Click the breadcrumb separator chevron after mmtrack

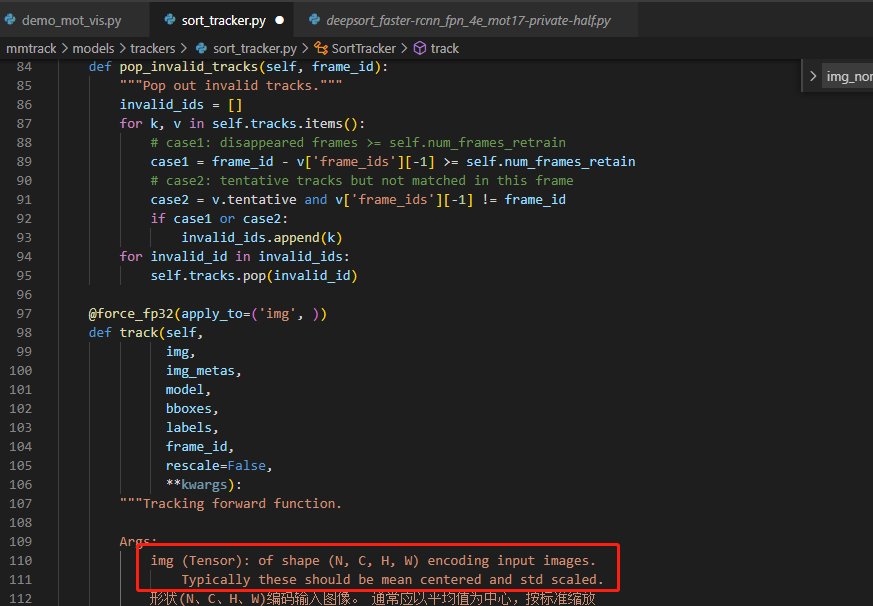click(63, 47)
